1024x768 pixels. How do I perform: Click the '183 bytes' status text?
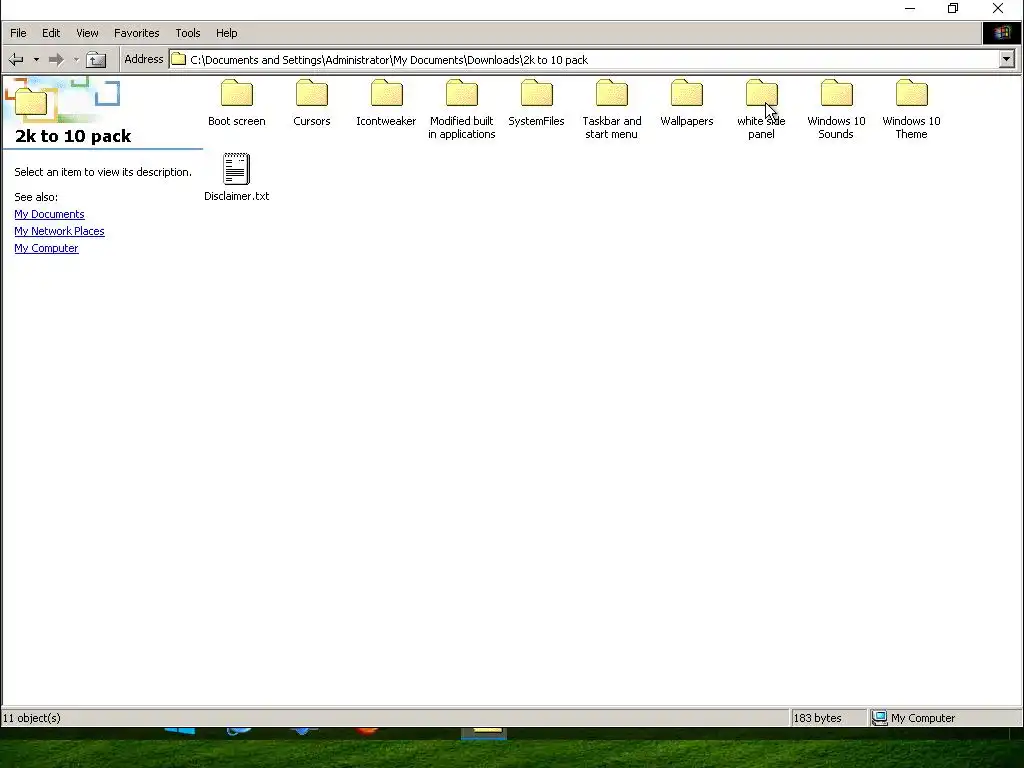tap(817, 718)
